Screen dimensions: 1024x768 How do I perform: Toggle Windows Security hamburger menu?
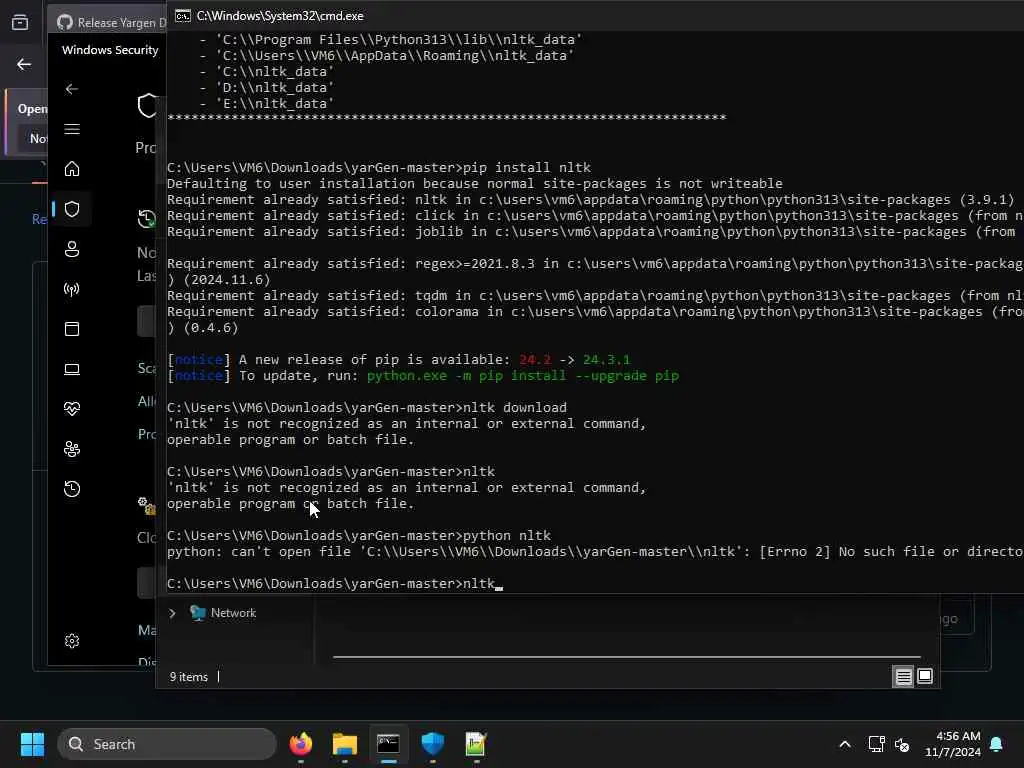pos(72,129)
